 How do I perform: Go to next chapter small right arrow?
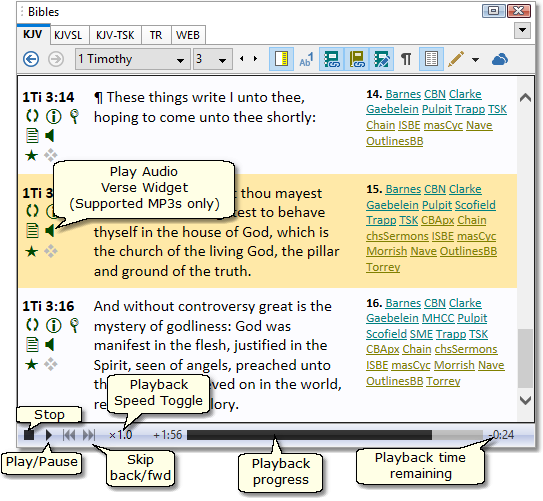tap(255, 59)
